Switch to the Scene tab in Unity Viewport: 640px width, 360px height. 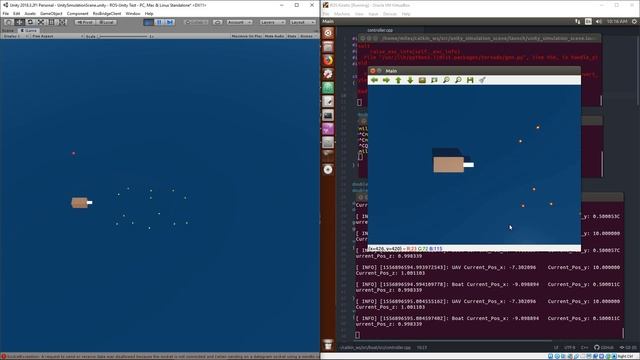click(8, 30)
